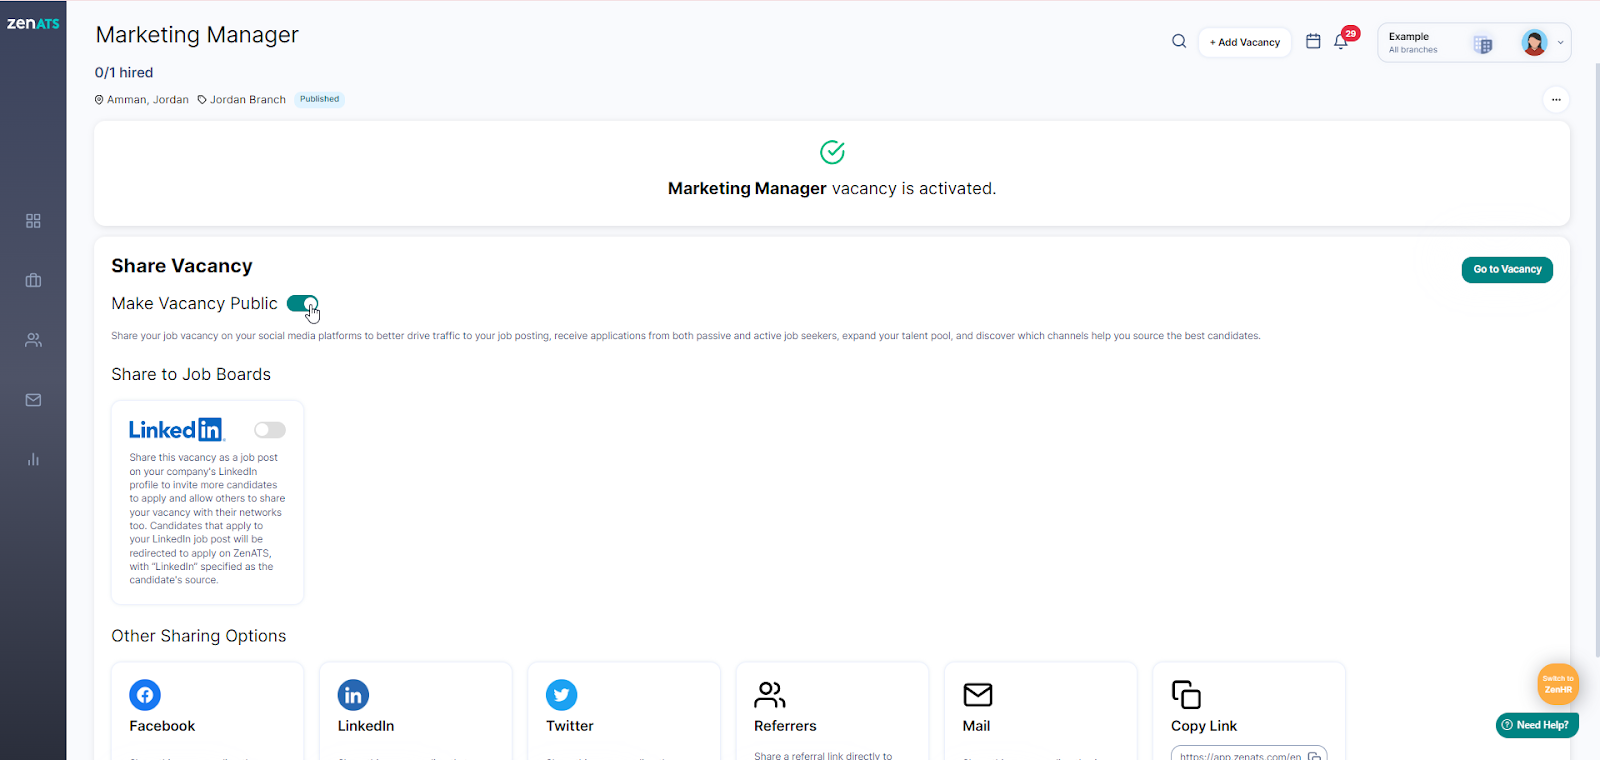This screenshot has width=1600, height=760.
Task: Click the user avatar picture
Action: [1534, 42]
